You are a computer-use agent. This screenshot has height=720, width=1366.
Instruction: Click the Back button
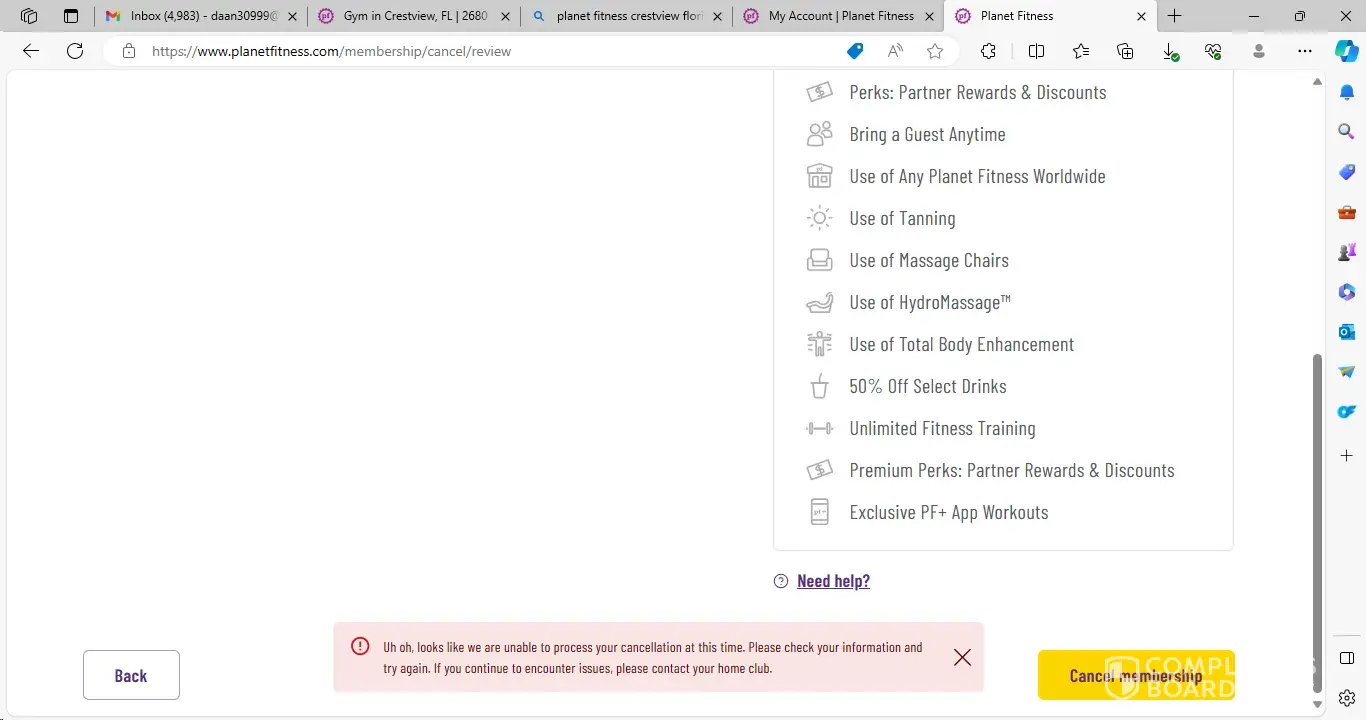pyautogui.click(x=131, y=675)
